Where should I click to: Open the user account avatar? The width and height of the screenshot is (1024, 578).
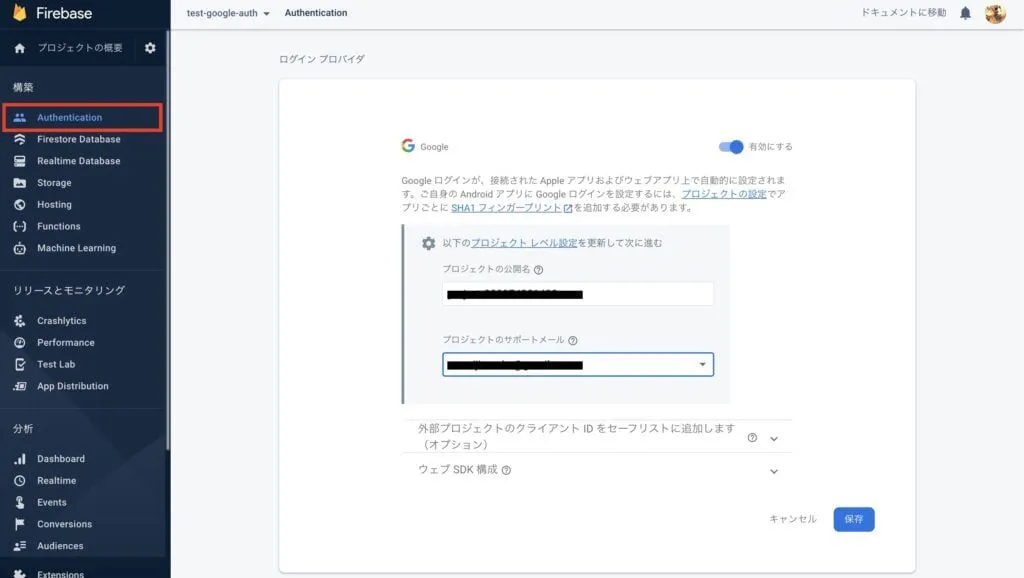(x=994, y=13)
